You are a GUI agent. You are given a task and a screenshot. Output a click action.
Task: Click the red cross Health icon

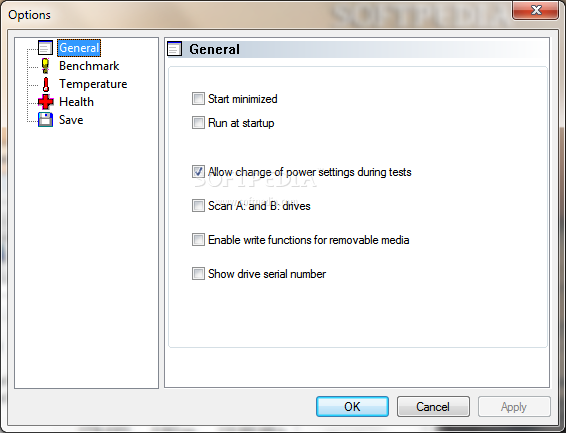(x=46, y=102)
